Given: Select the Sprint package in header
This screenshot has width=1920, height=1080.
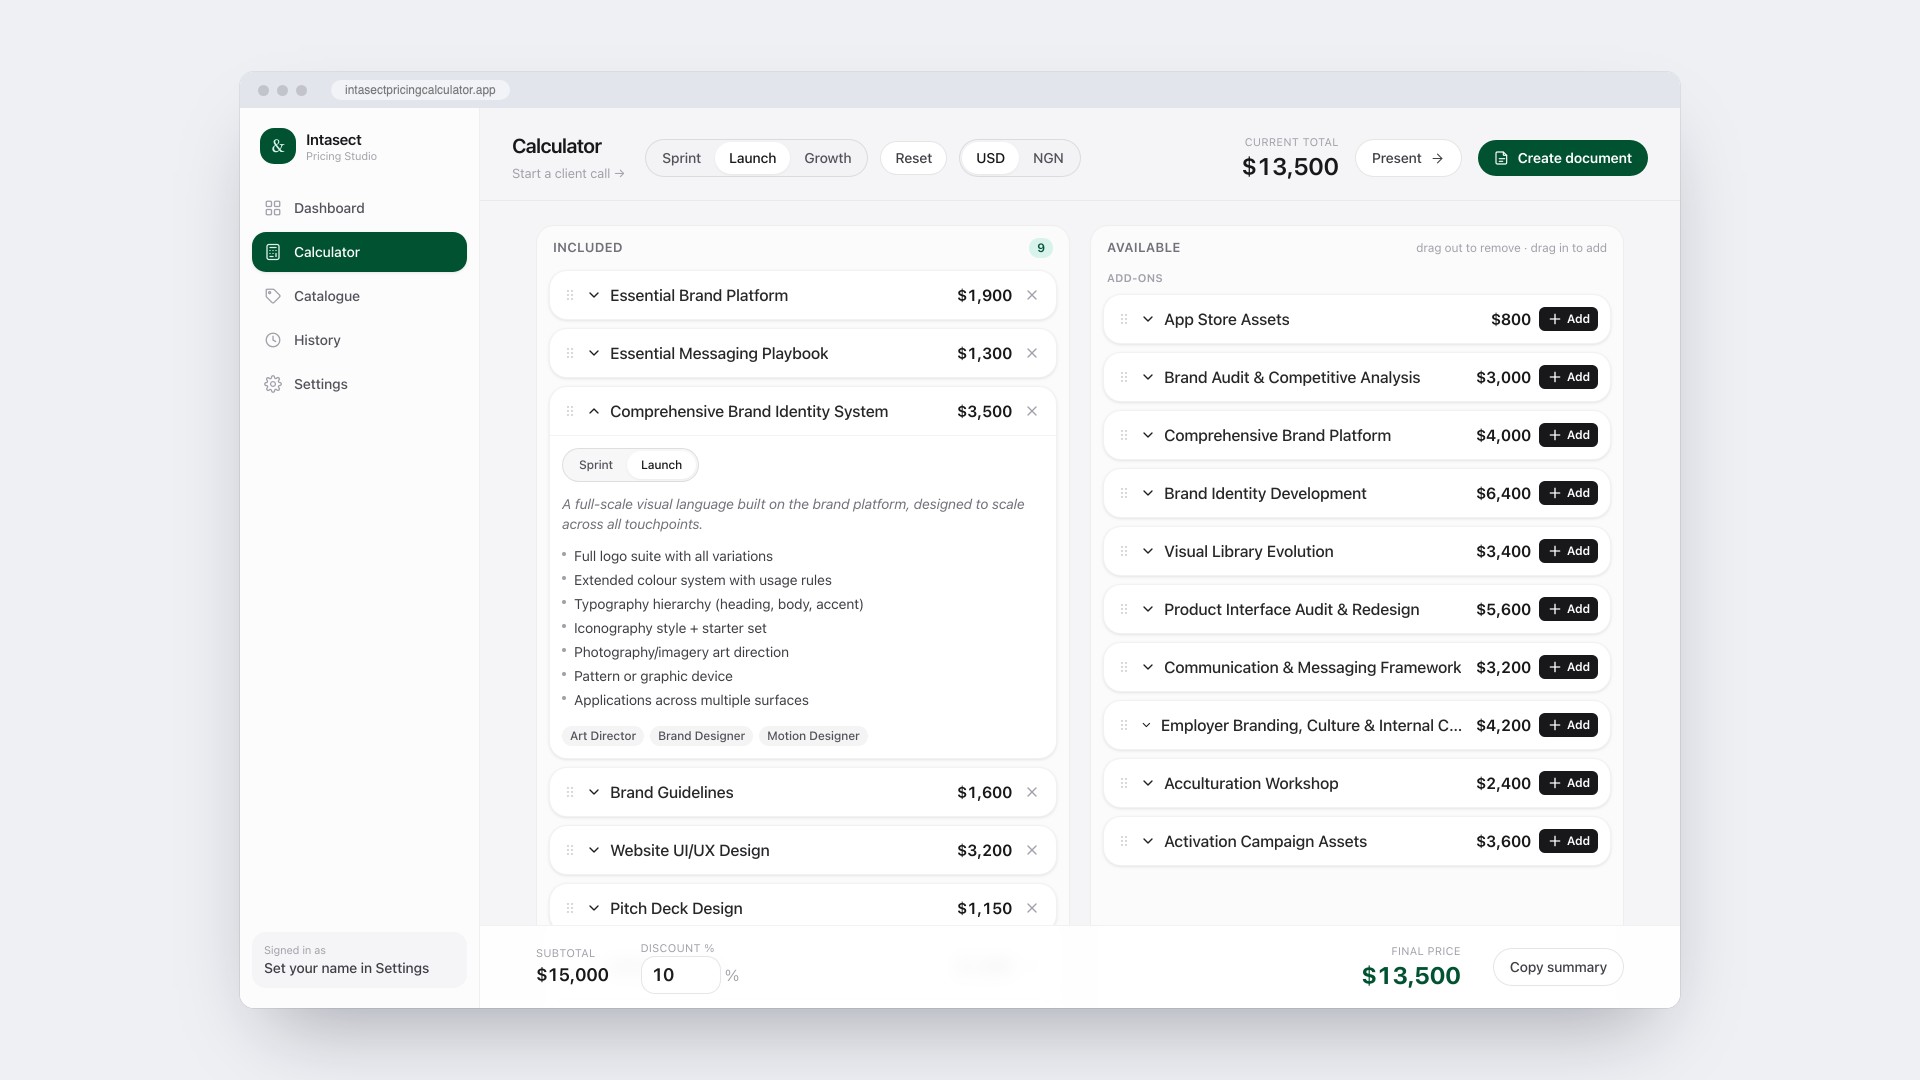Looking at the screenshot, I should (681, 158).
